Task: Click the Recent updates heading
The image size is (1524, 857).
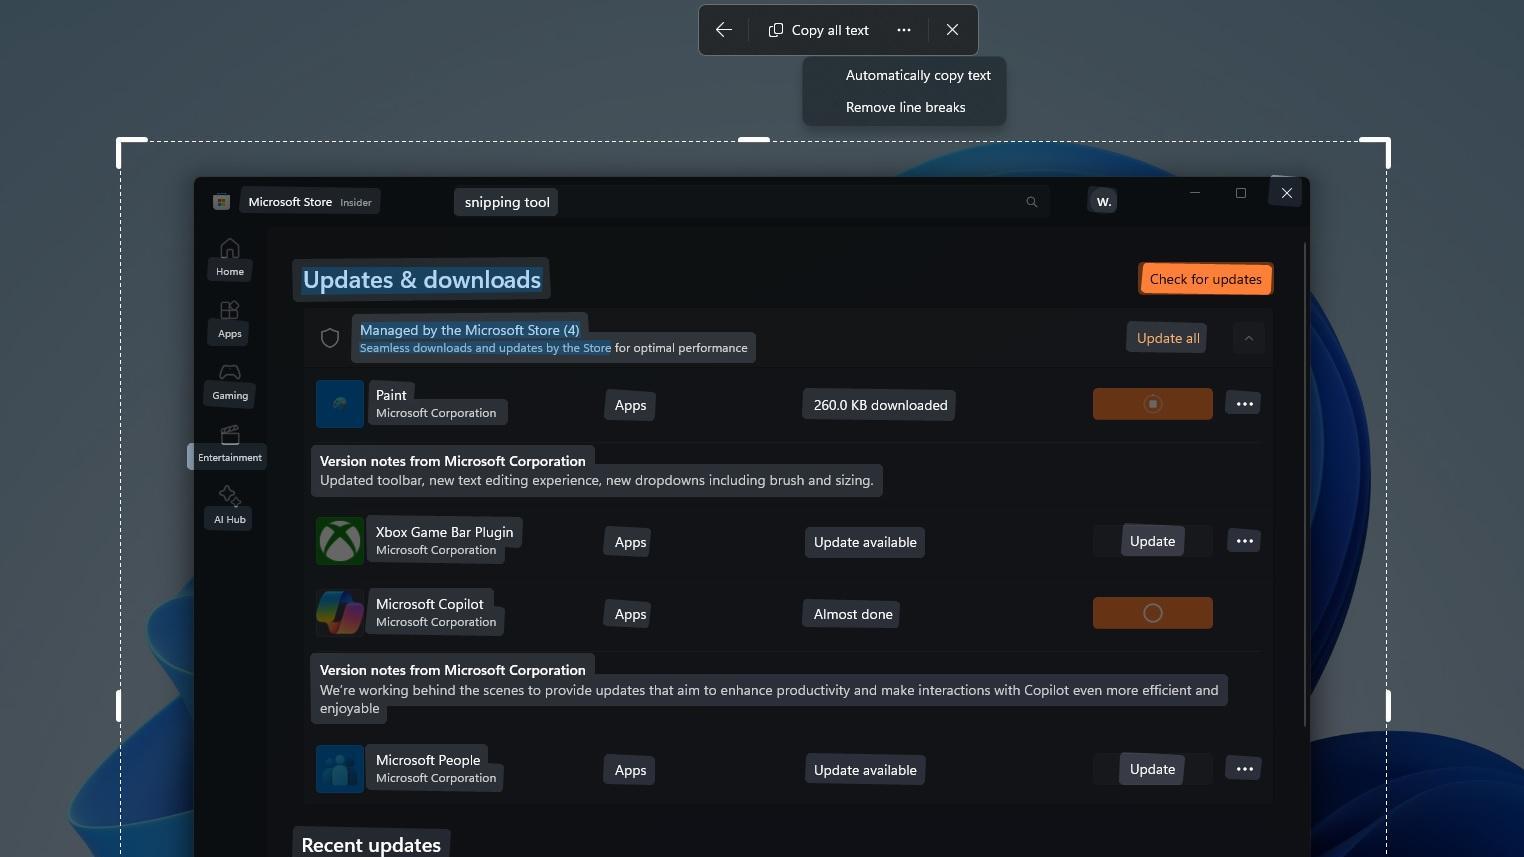Action: (x=371, y=845)
